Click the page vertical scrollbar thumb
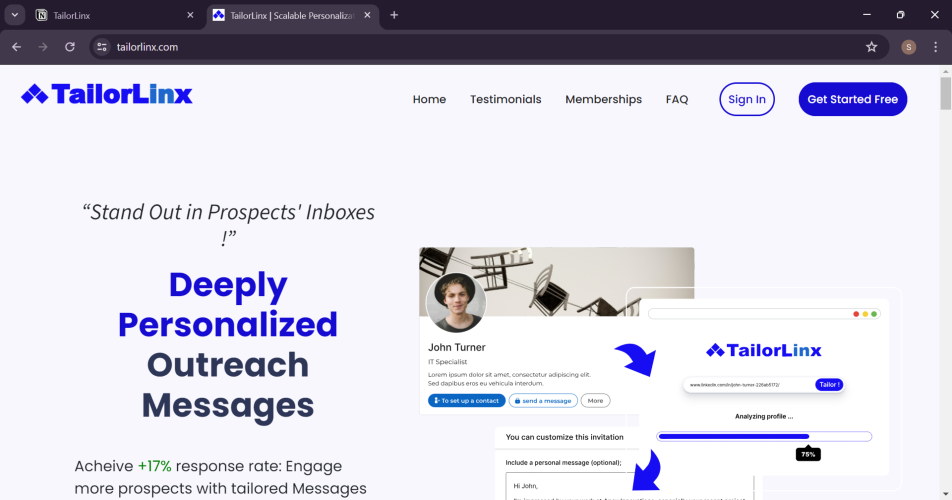 [x=945, y=93]
